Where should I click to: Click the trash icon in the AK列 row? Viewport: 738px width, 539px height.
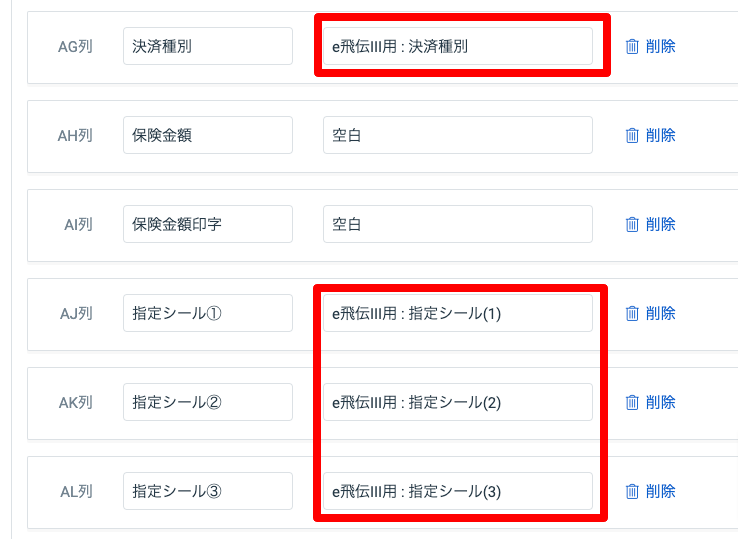632,402
